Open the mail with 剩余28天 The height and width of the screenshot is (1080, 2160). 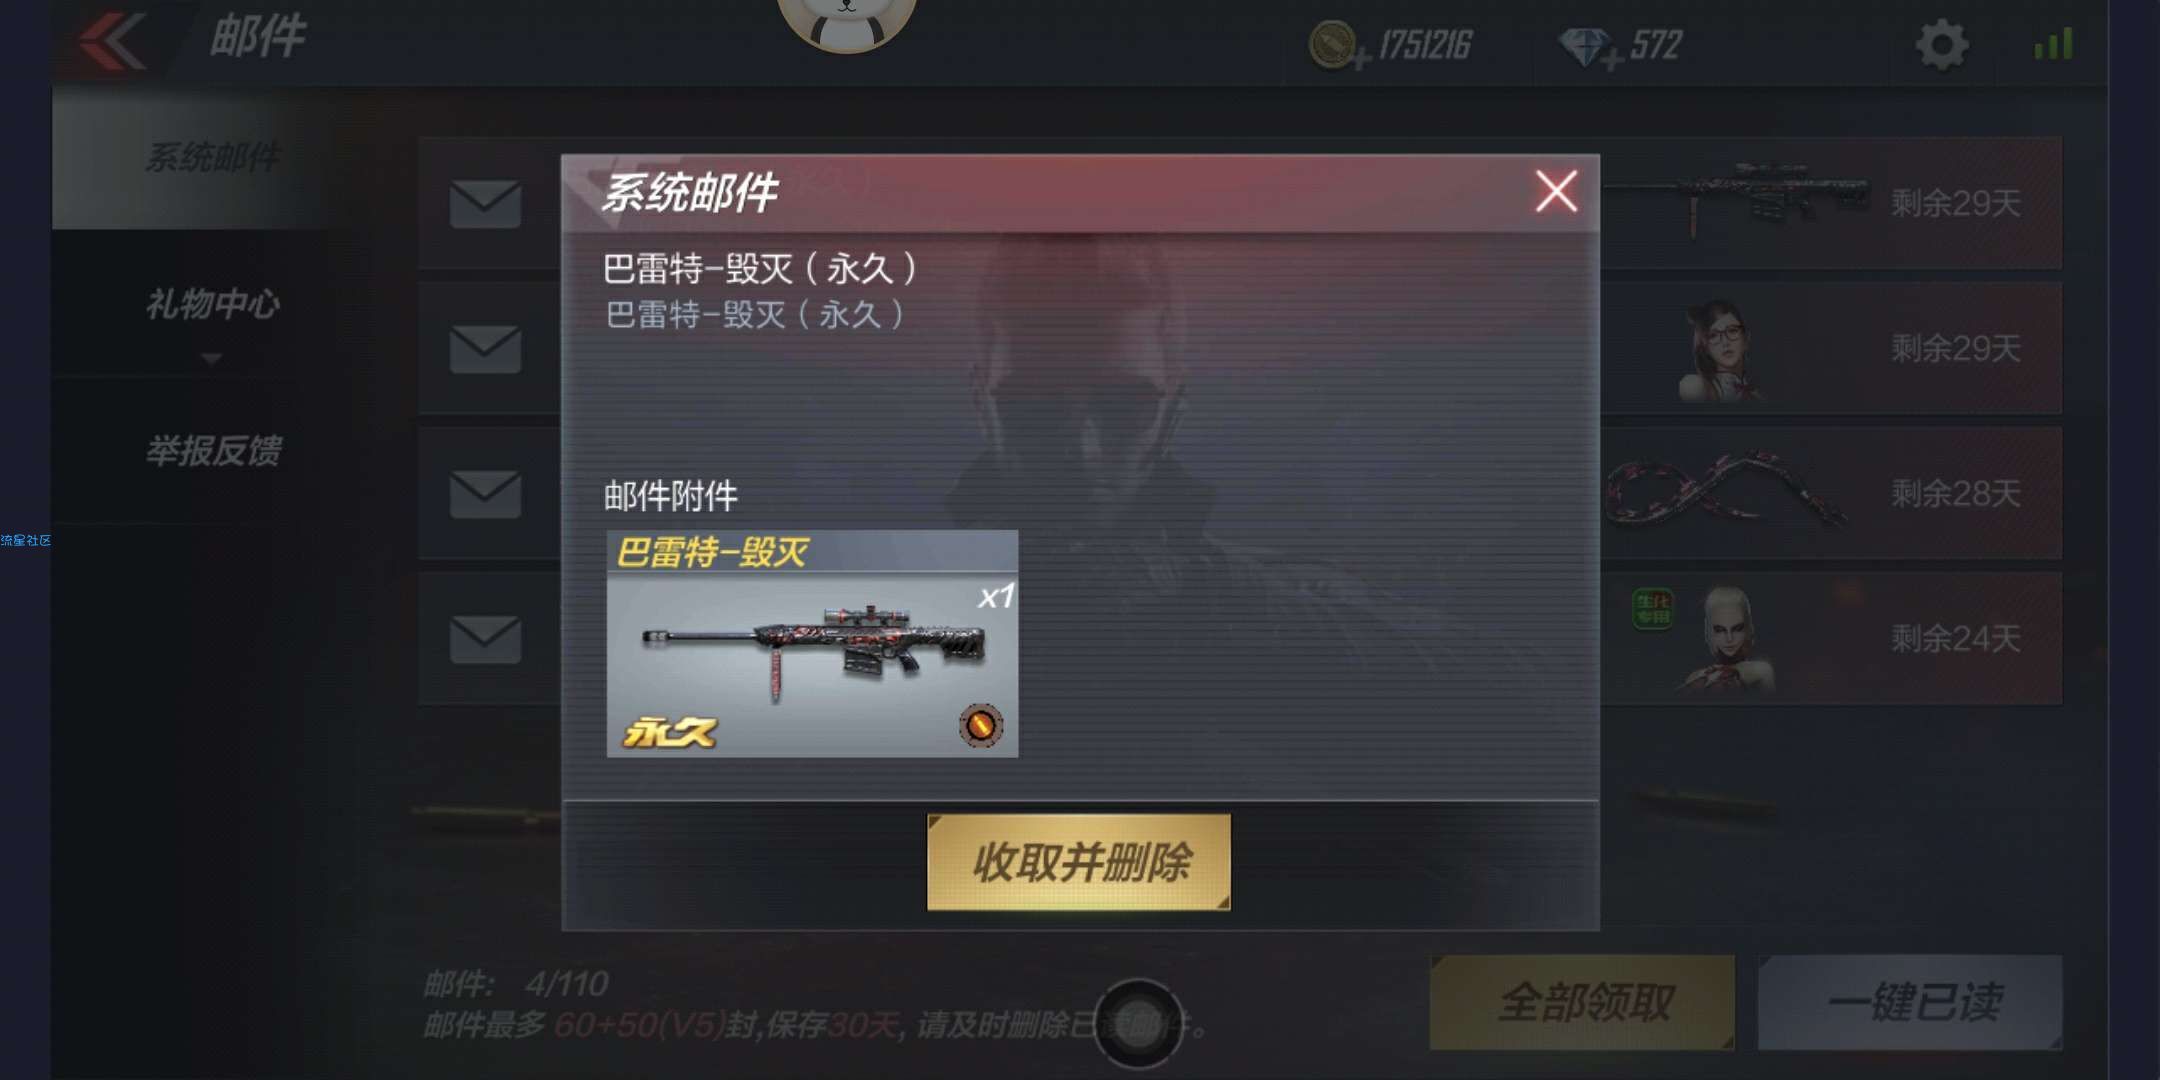[1830, 493]
